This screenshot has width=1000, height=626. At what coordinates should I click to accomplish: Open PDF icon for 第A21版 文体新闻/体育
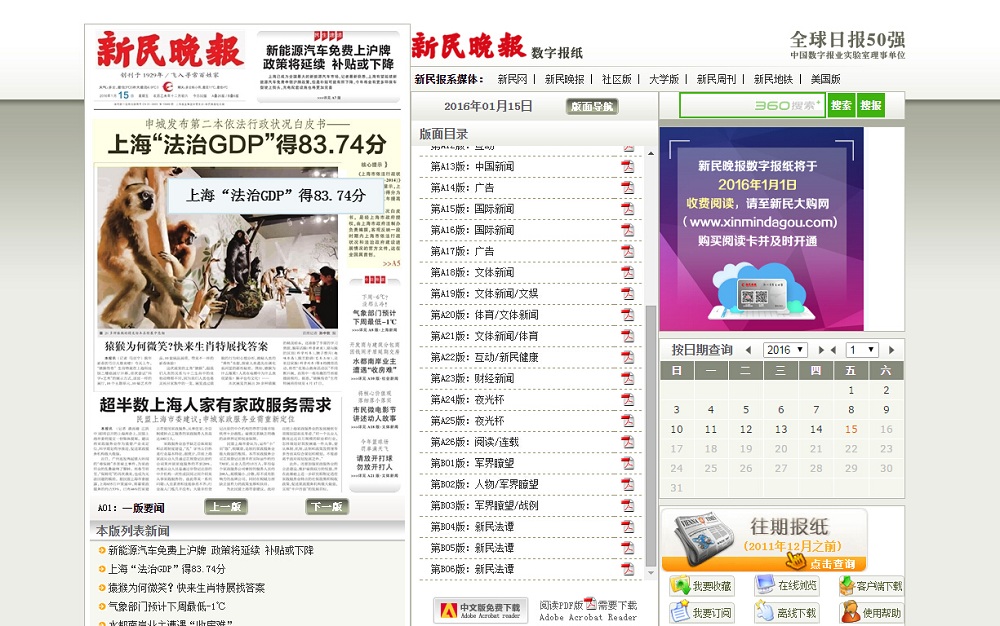pos(628,336)
